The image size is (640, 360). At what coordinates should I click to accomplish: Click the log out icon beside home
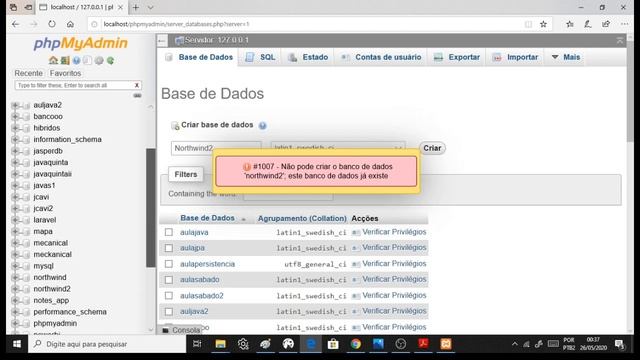coord(65,60)
